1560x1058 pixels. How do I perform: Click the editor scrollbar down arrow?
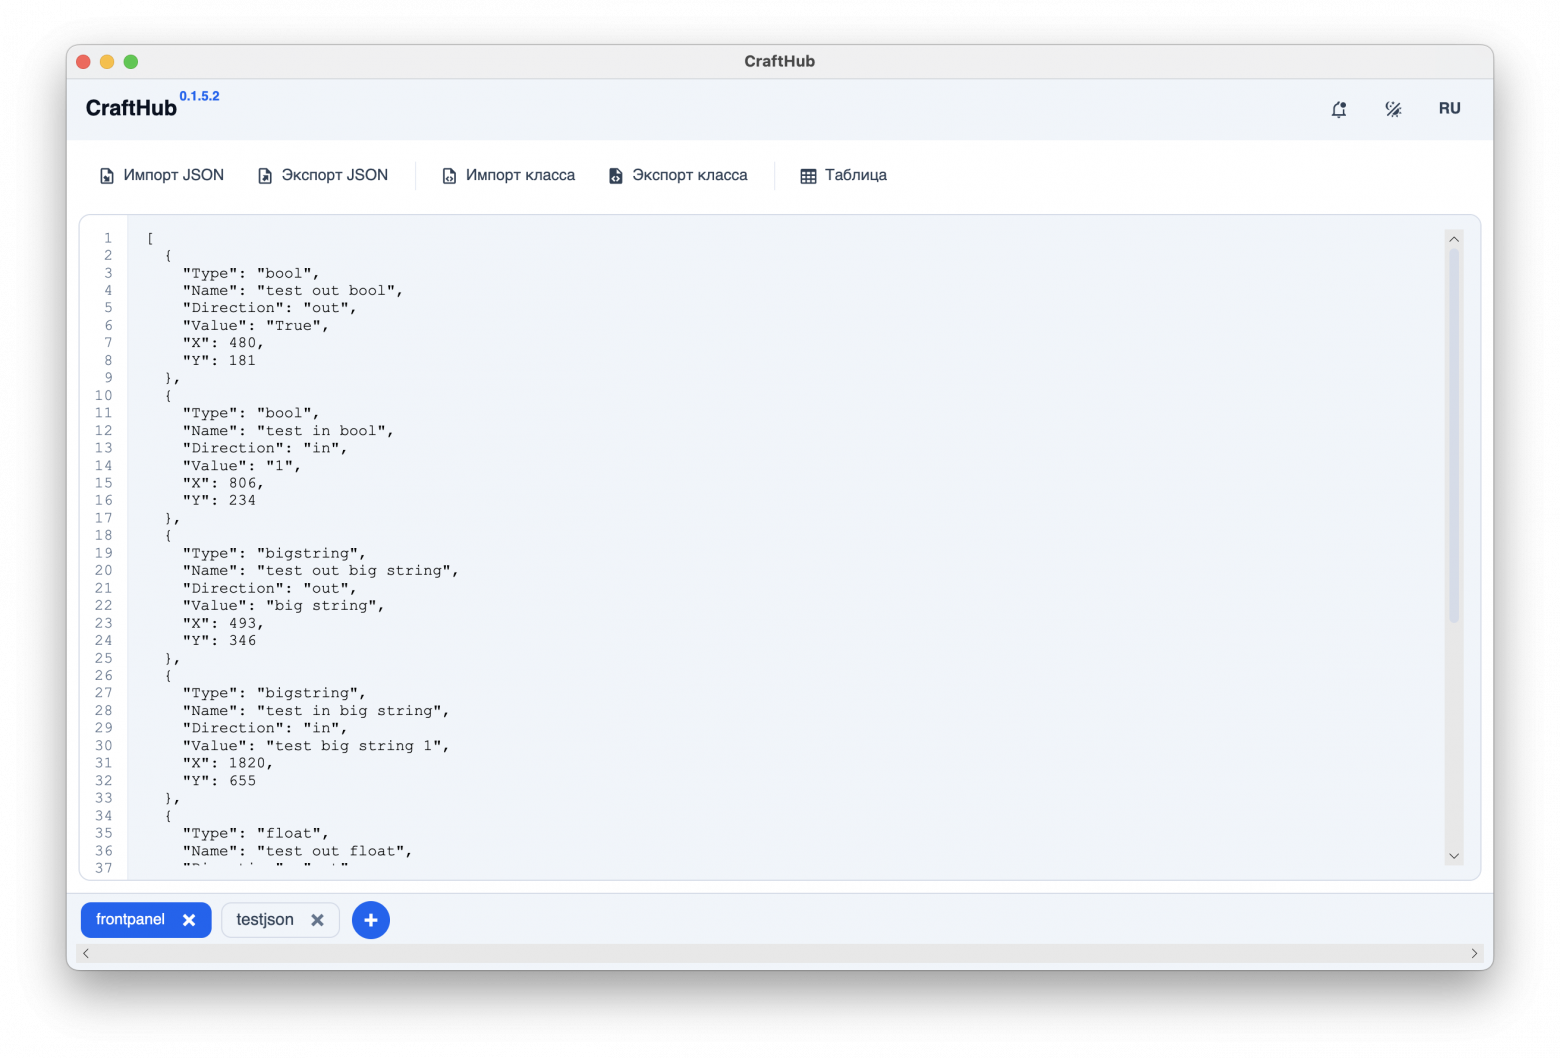tap(1454, 856)
